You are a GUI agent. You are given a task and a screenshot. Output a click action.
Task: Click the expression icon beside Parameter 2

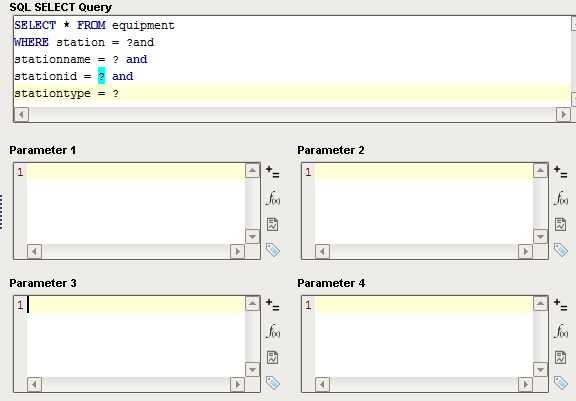561,172
